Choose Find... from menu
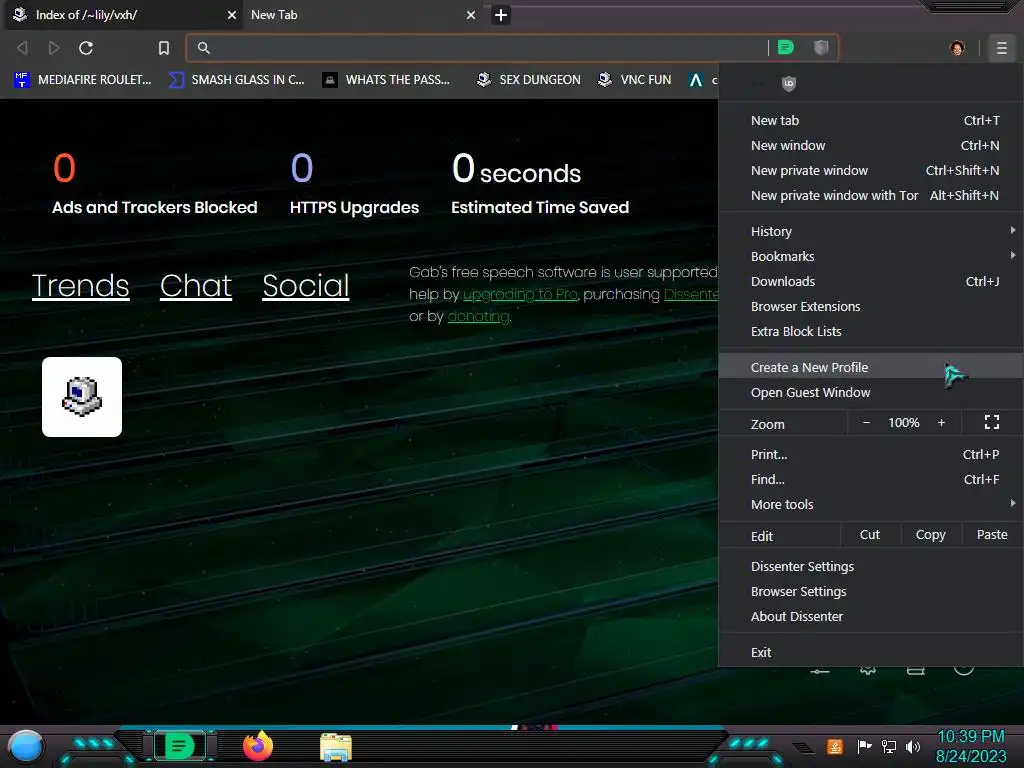The height and width of the screenshot is (768, 1024). (x=871, y=479)
